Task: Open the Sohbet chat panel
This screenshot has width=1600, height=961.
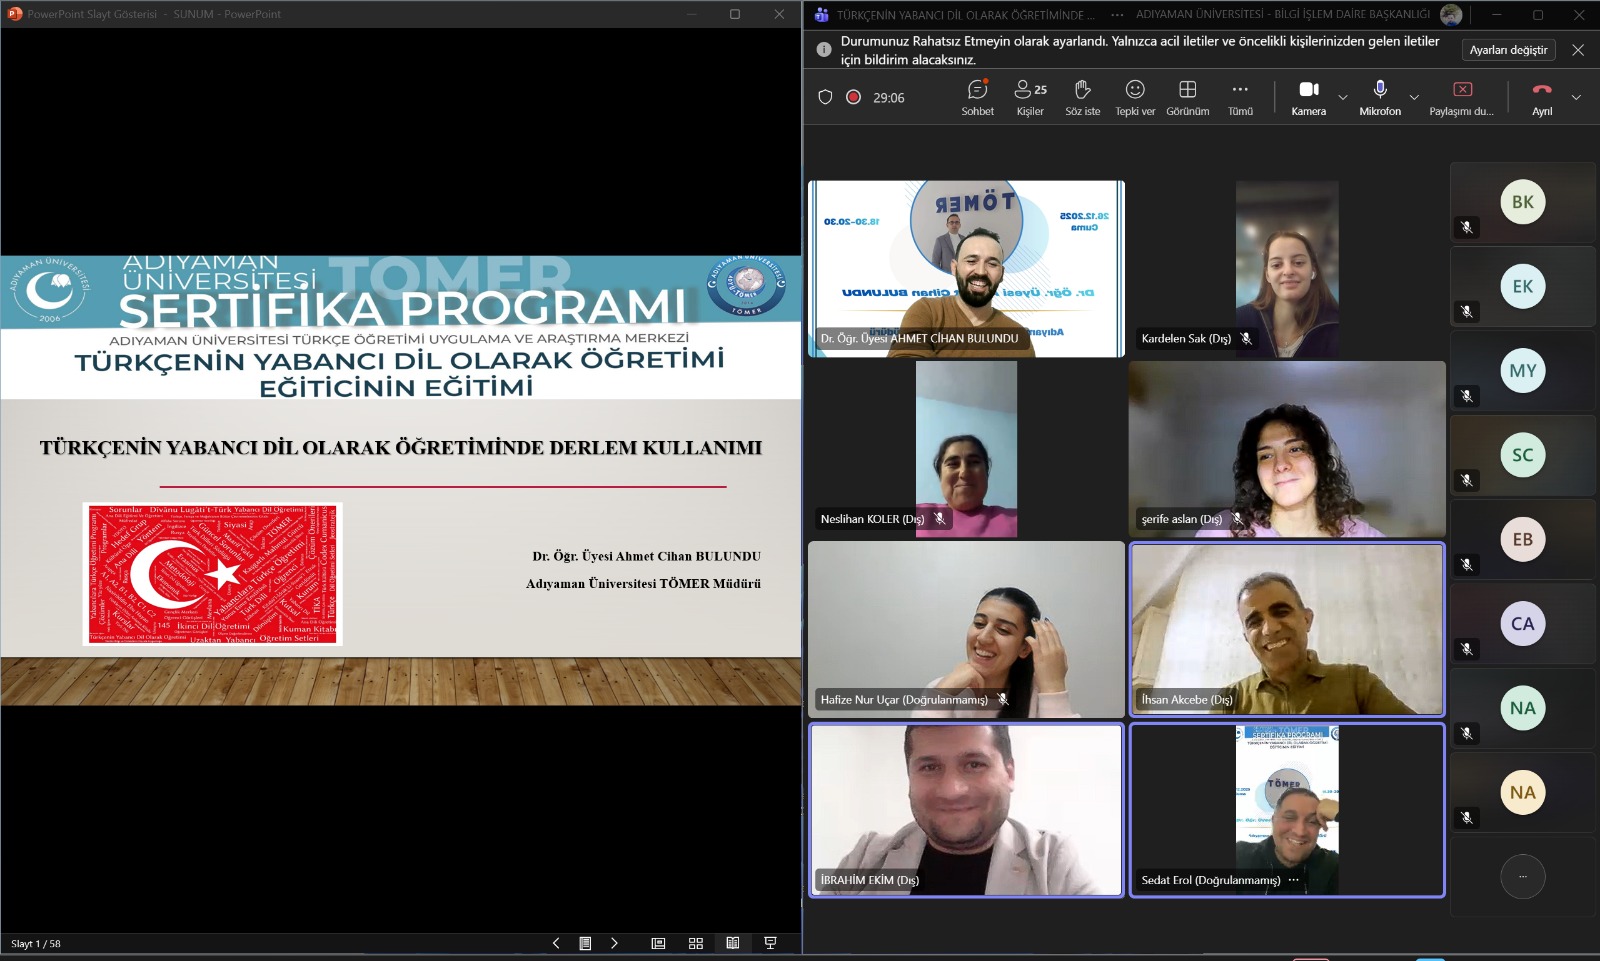Action: tap(977, 98)
